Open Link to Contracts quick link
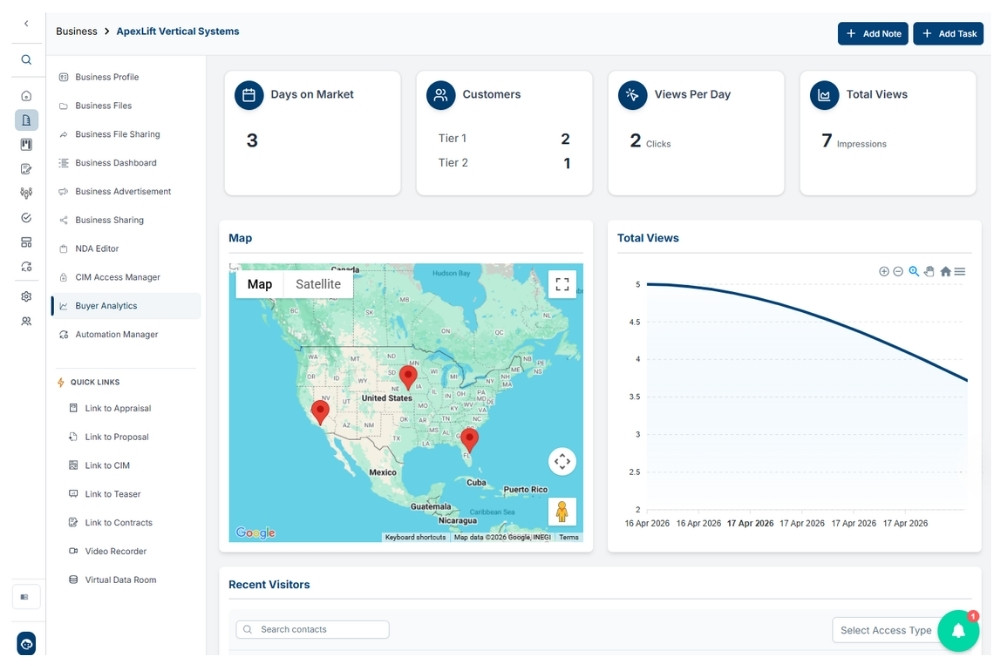 [110, 522]
